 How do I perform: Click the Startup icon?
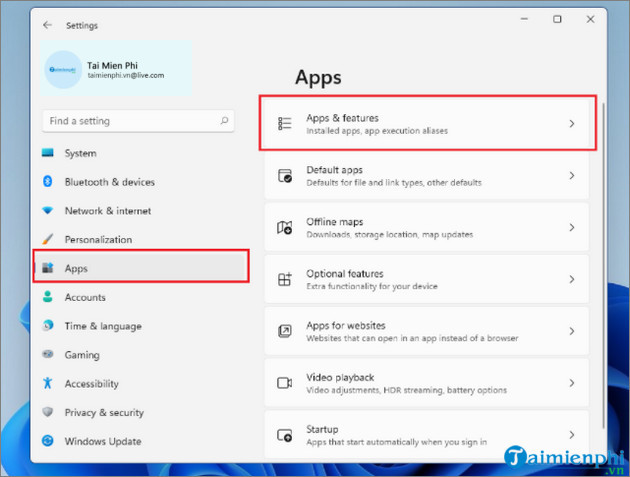(x=284, y=435)
